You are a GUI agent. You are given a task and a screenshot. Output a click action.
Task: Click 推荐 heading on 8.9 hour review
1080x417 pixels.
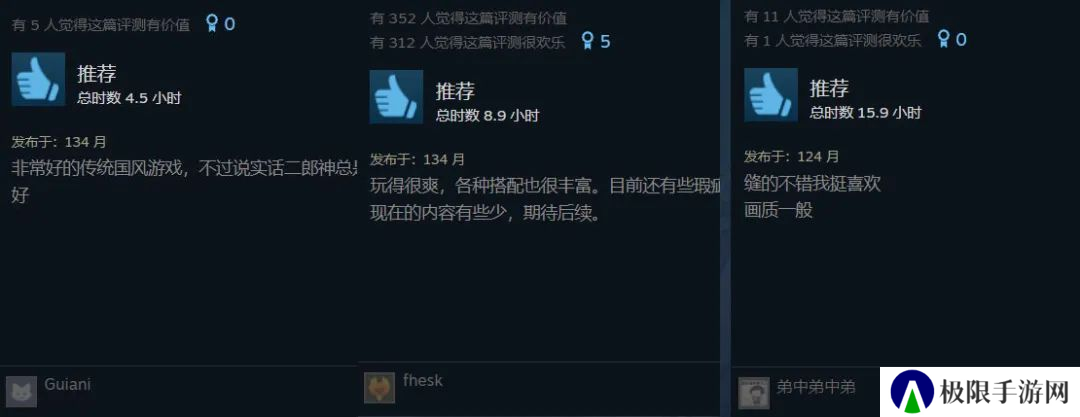[x=455, y=90]
